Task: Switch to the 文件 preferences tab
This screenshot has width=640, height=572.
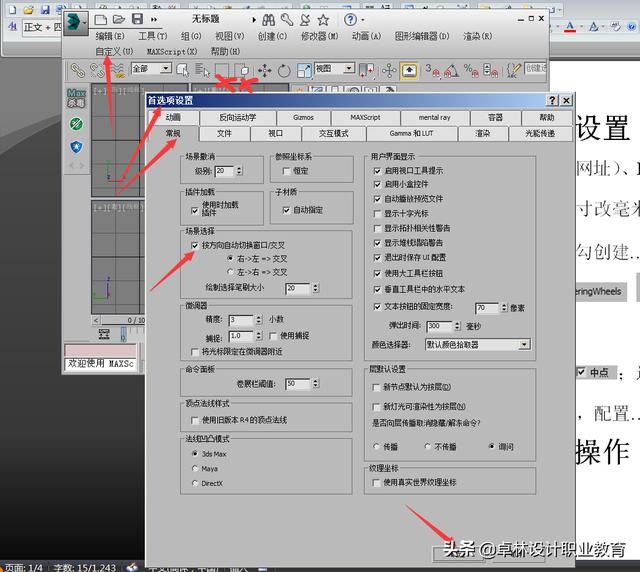Action: [x=224, y=134]
